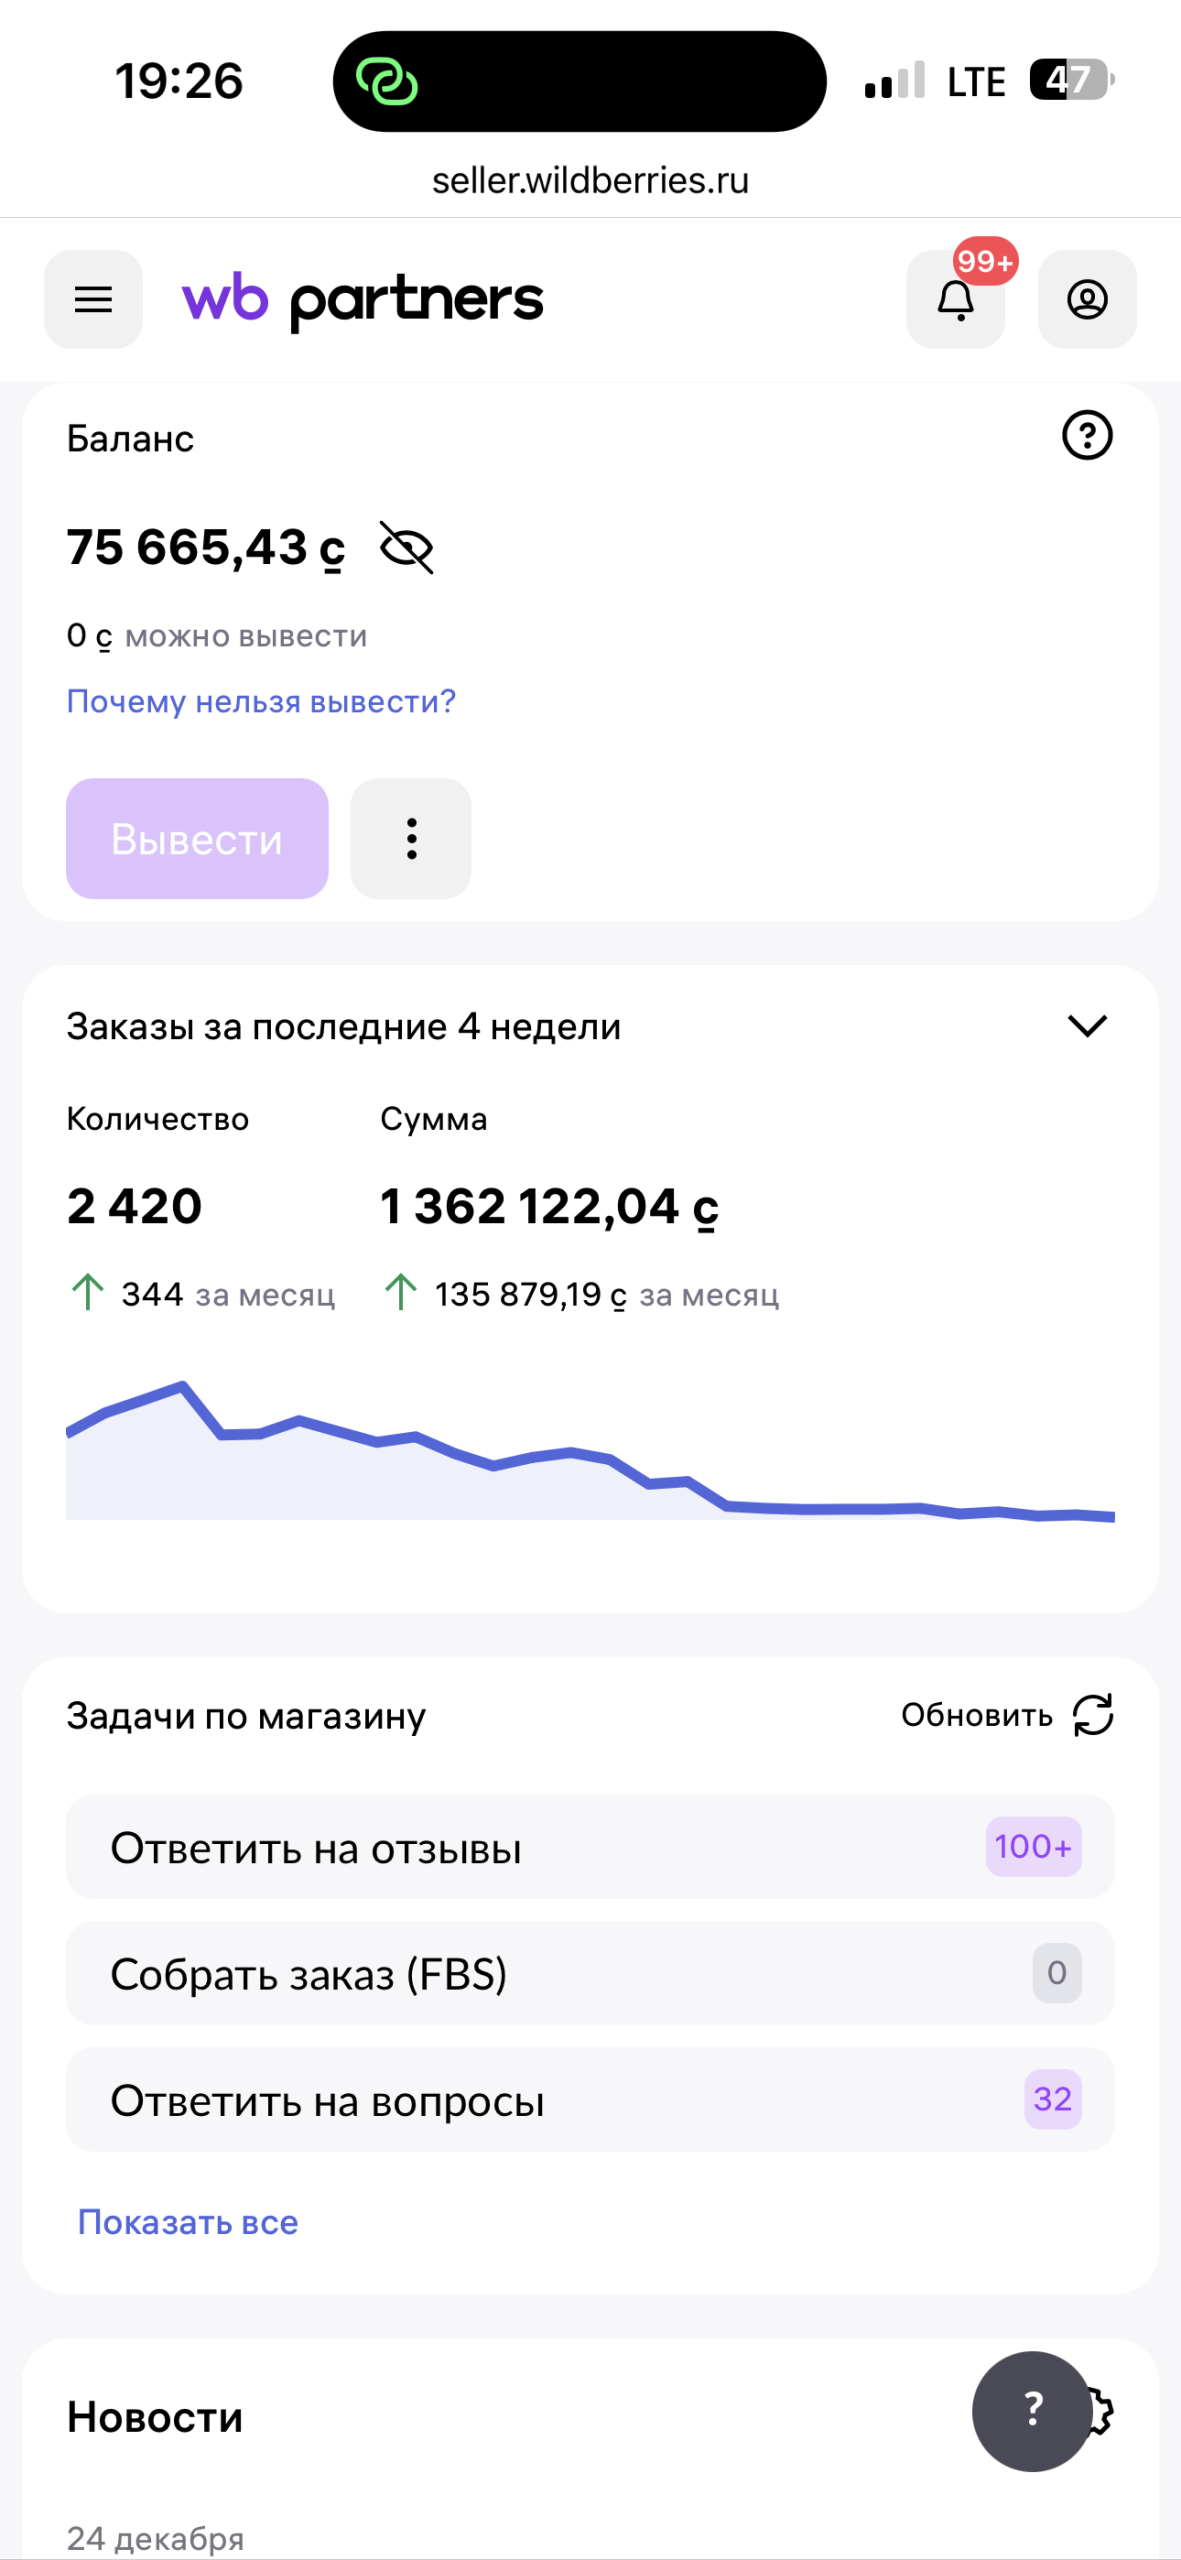Open 'Ответить на вопросы' task
The height and width of the screenshot is (2560, 1181).
coord(590,2099)
